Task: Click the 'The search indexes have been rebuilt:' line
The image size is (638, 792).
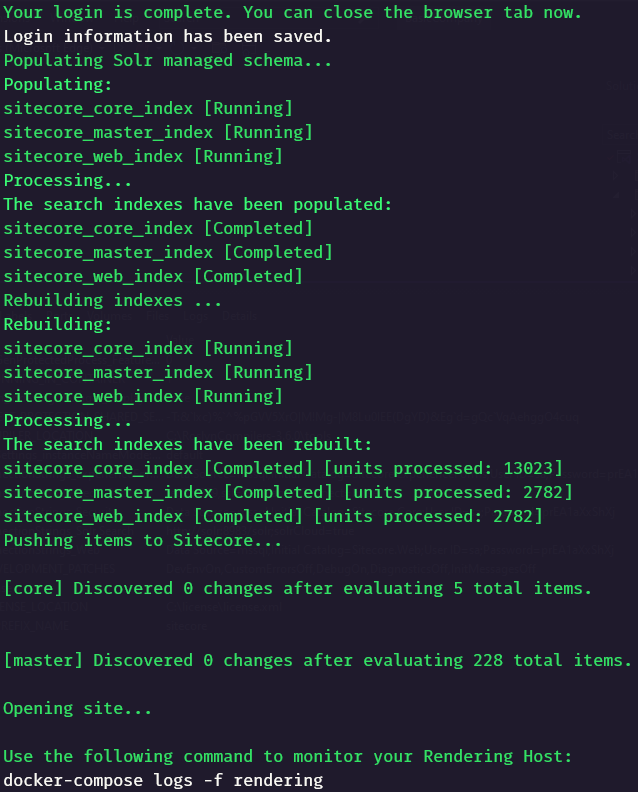Action: 187,444
